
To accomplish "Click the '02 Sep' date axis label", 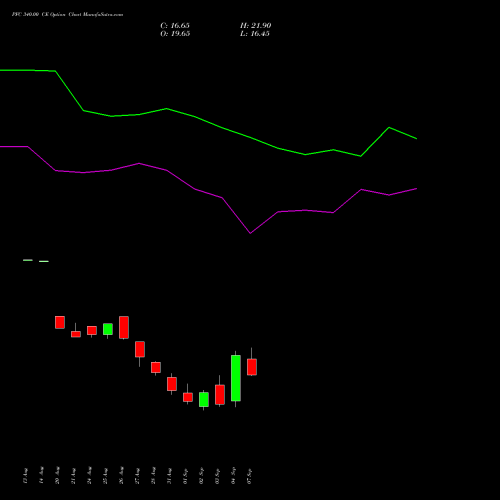I will (201, 476).
